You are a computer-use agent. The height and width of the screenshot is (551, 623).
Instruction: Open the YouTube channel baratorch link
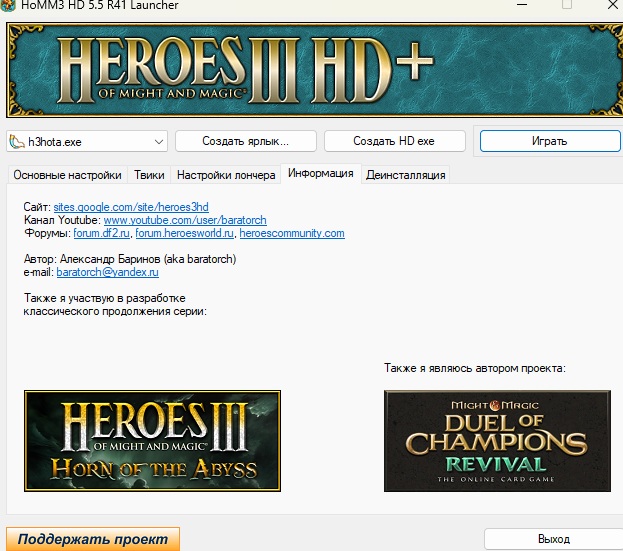point(185,220)
